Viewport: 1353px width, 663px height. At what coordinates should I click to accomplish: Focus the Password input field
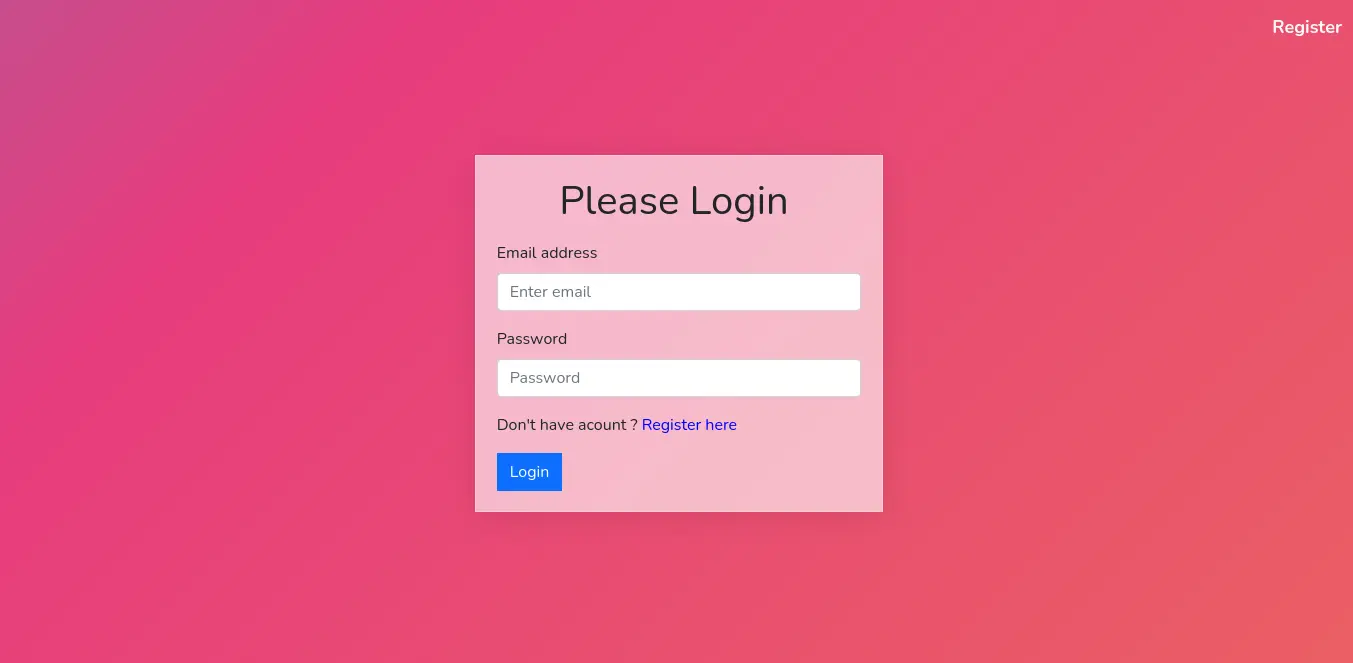pos(679,378)
